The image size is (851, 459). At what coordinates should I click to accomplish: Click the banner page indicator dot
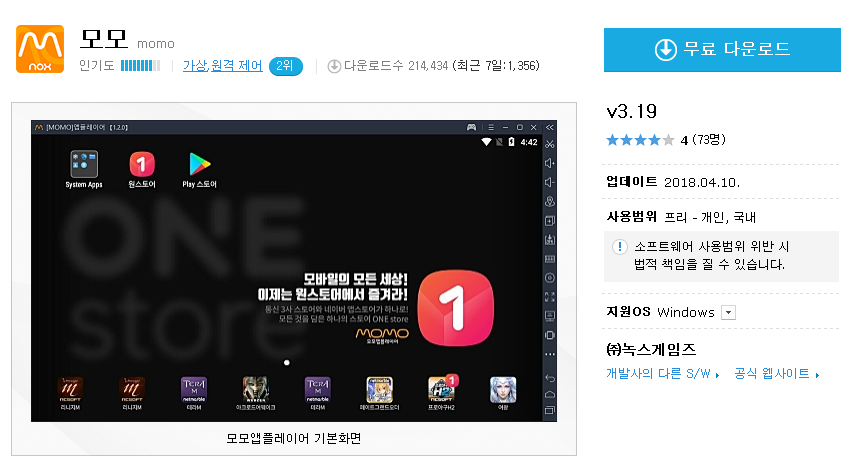tap(287, 362)
